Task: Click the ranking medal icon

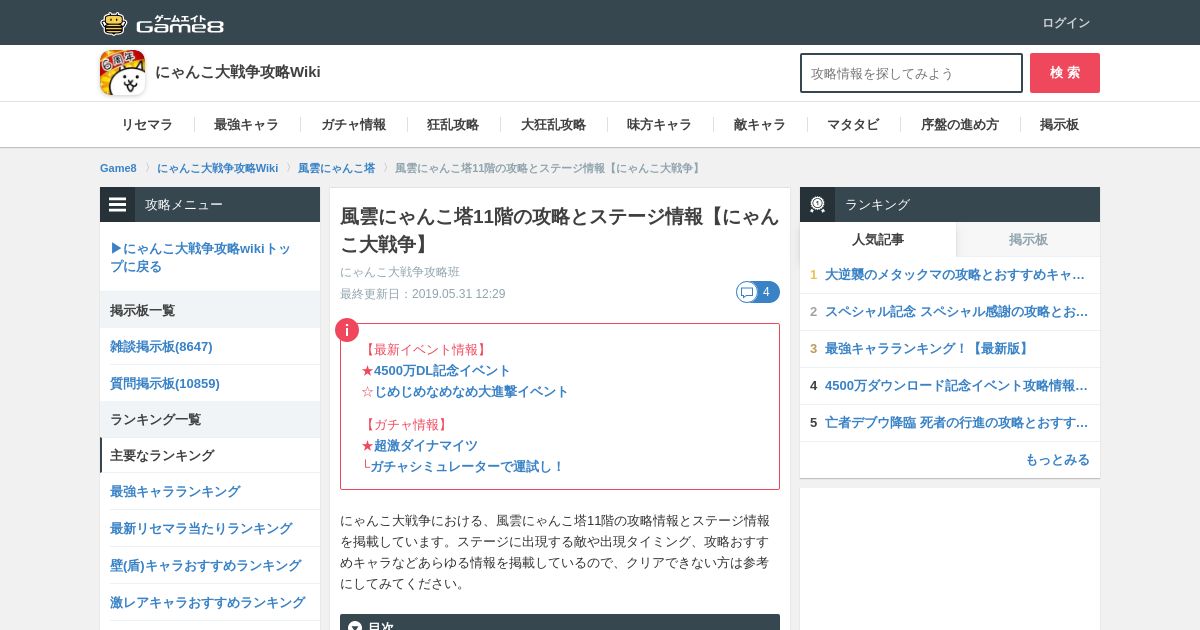Action: coord(817,205)
